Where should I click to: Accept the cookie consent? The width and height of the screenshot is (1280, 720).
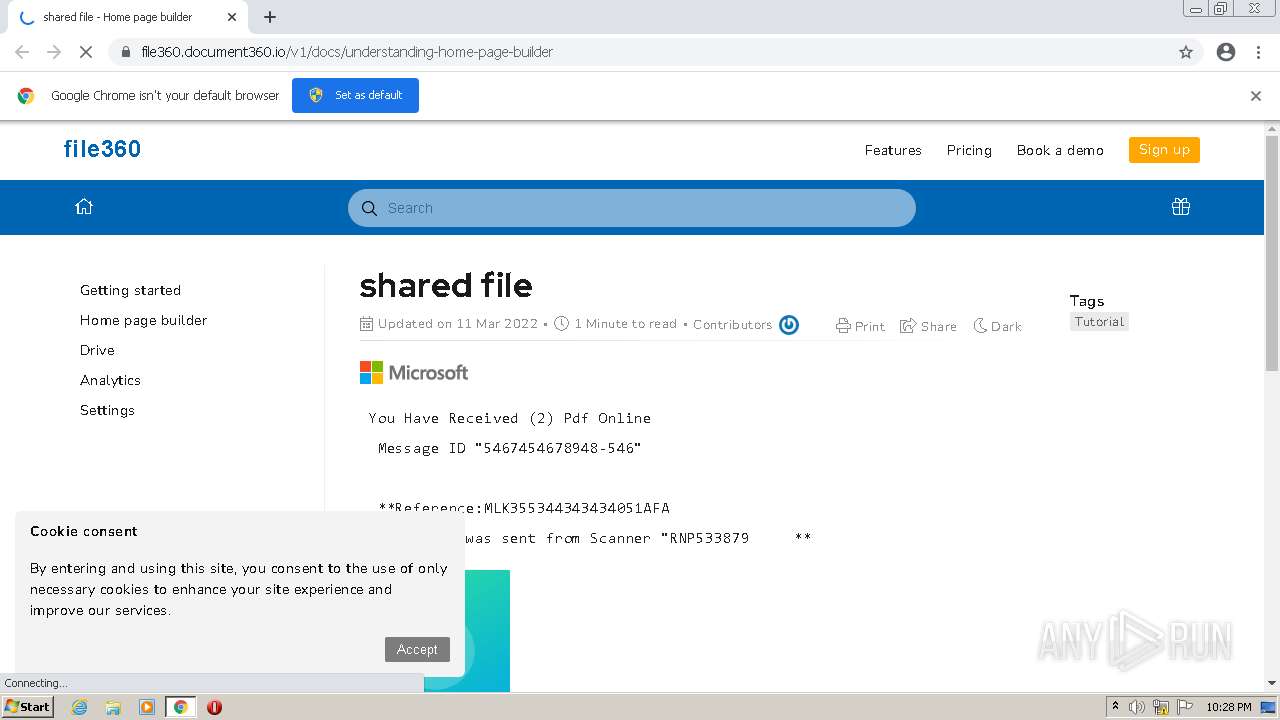[417, 649]
